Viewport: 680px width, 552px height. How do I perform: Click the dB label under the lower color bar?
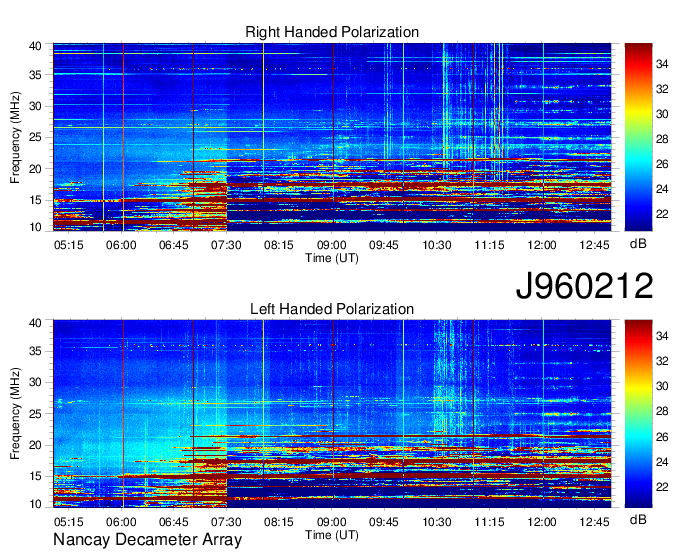[638, 519]
